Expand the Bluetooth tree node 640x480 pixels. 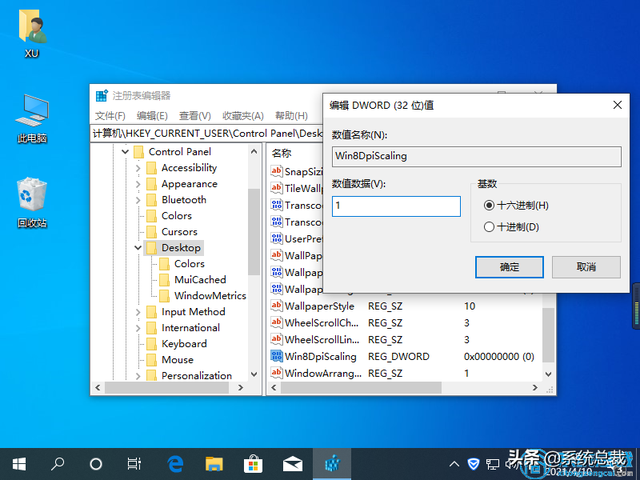click(x=138, y=200)
